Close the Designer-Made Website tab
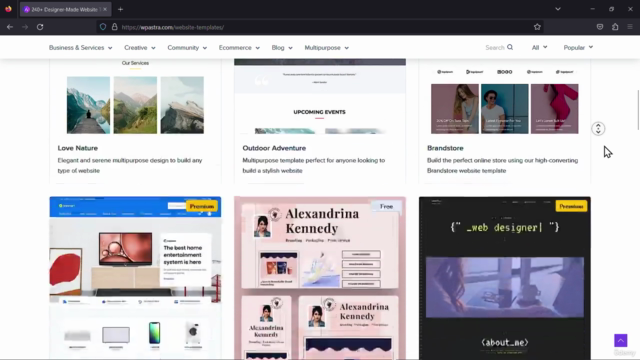This screenshot has width=640, height=360. pyautogui.click(x=105, y=9)
